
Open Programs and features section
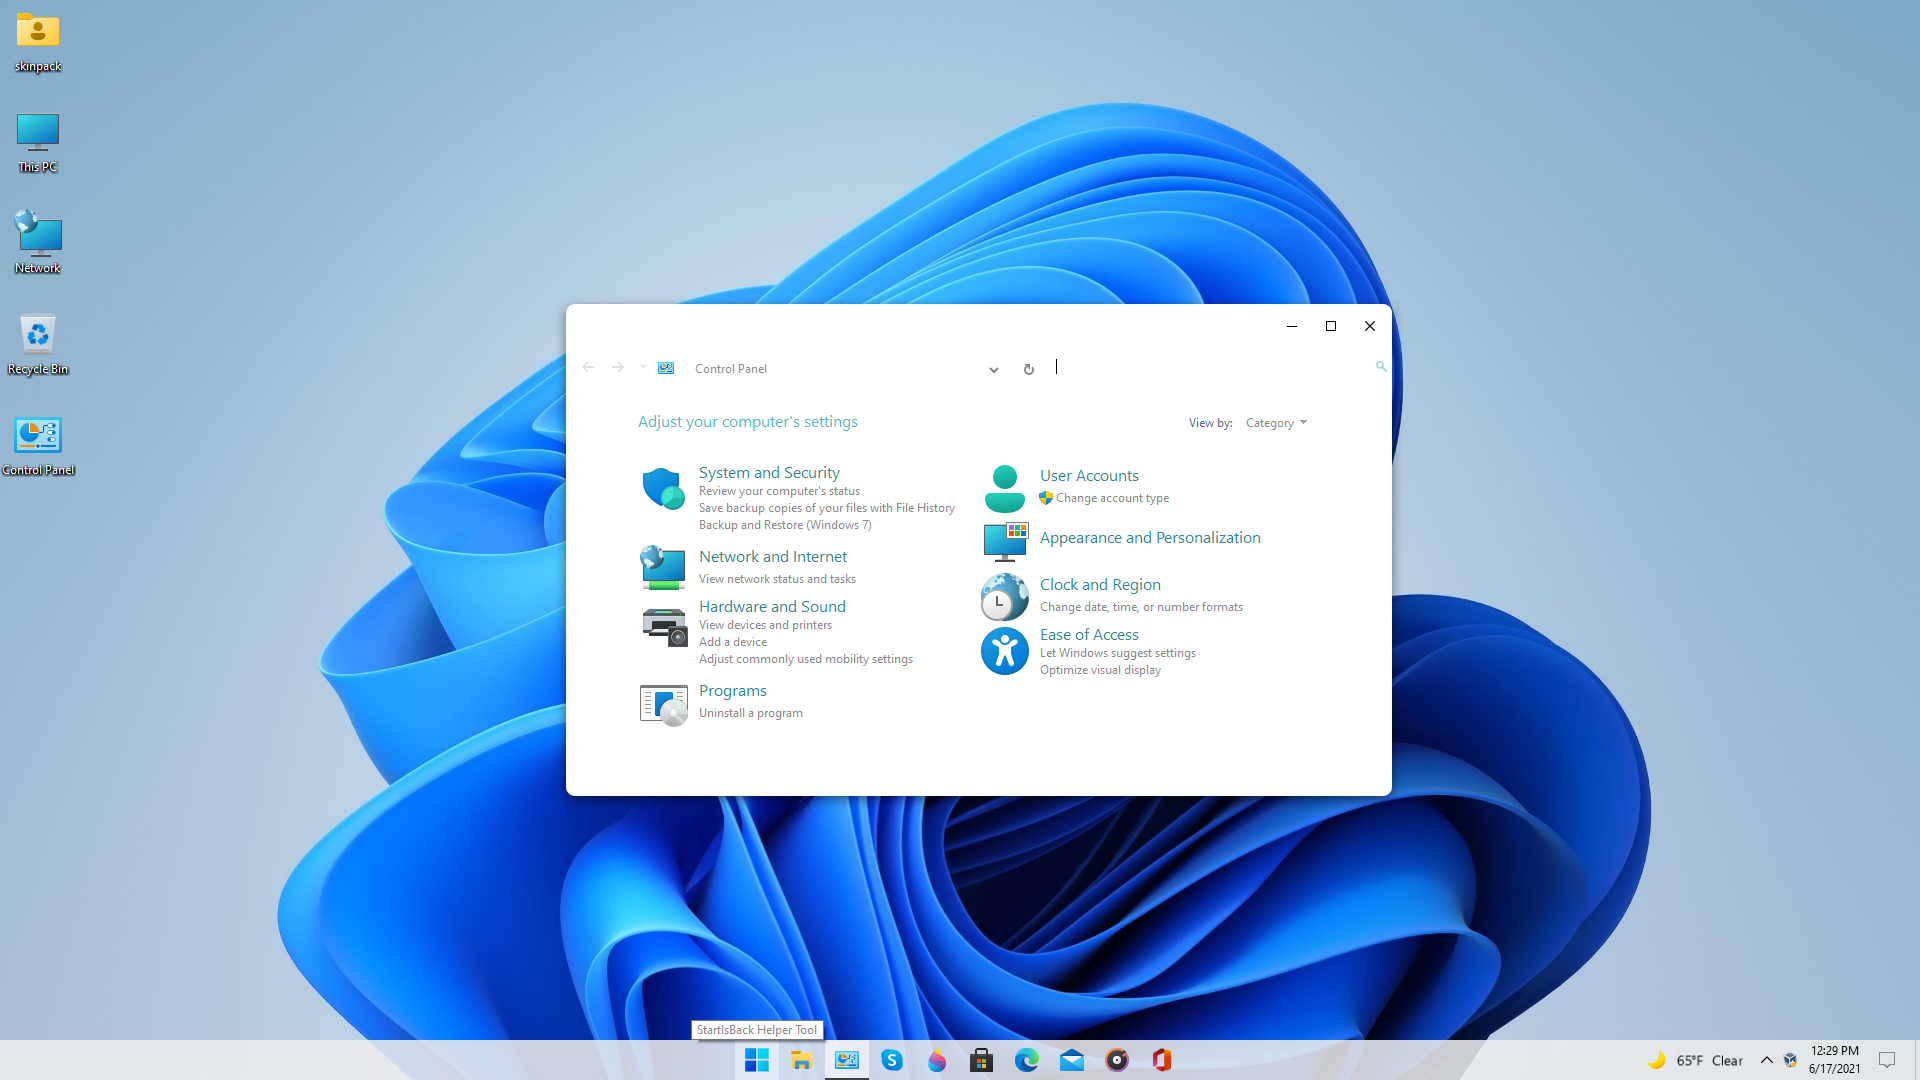(750, 712)
